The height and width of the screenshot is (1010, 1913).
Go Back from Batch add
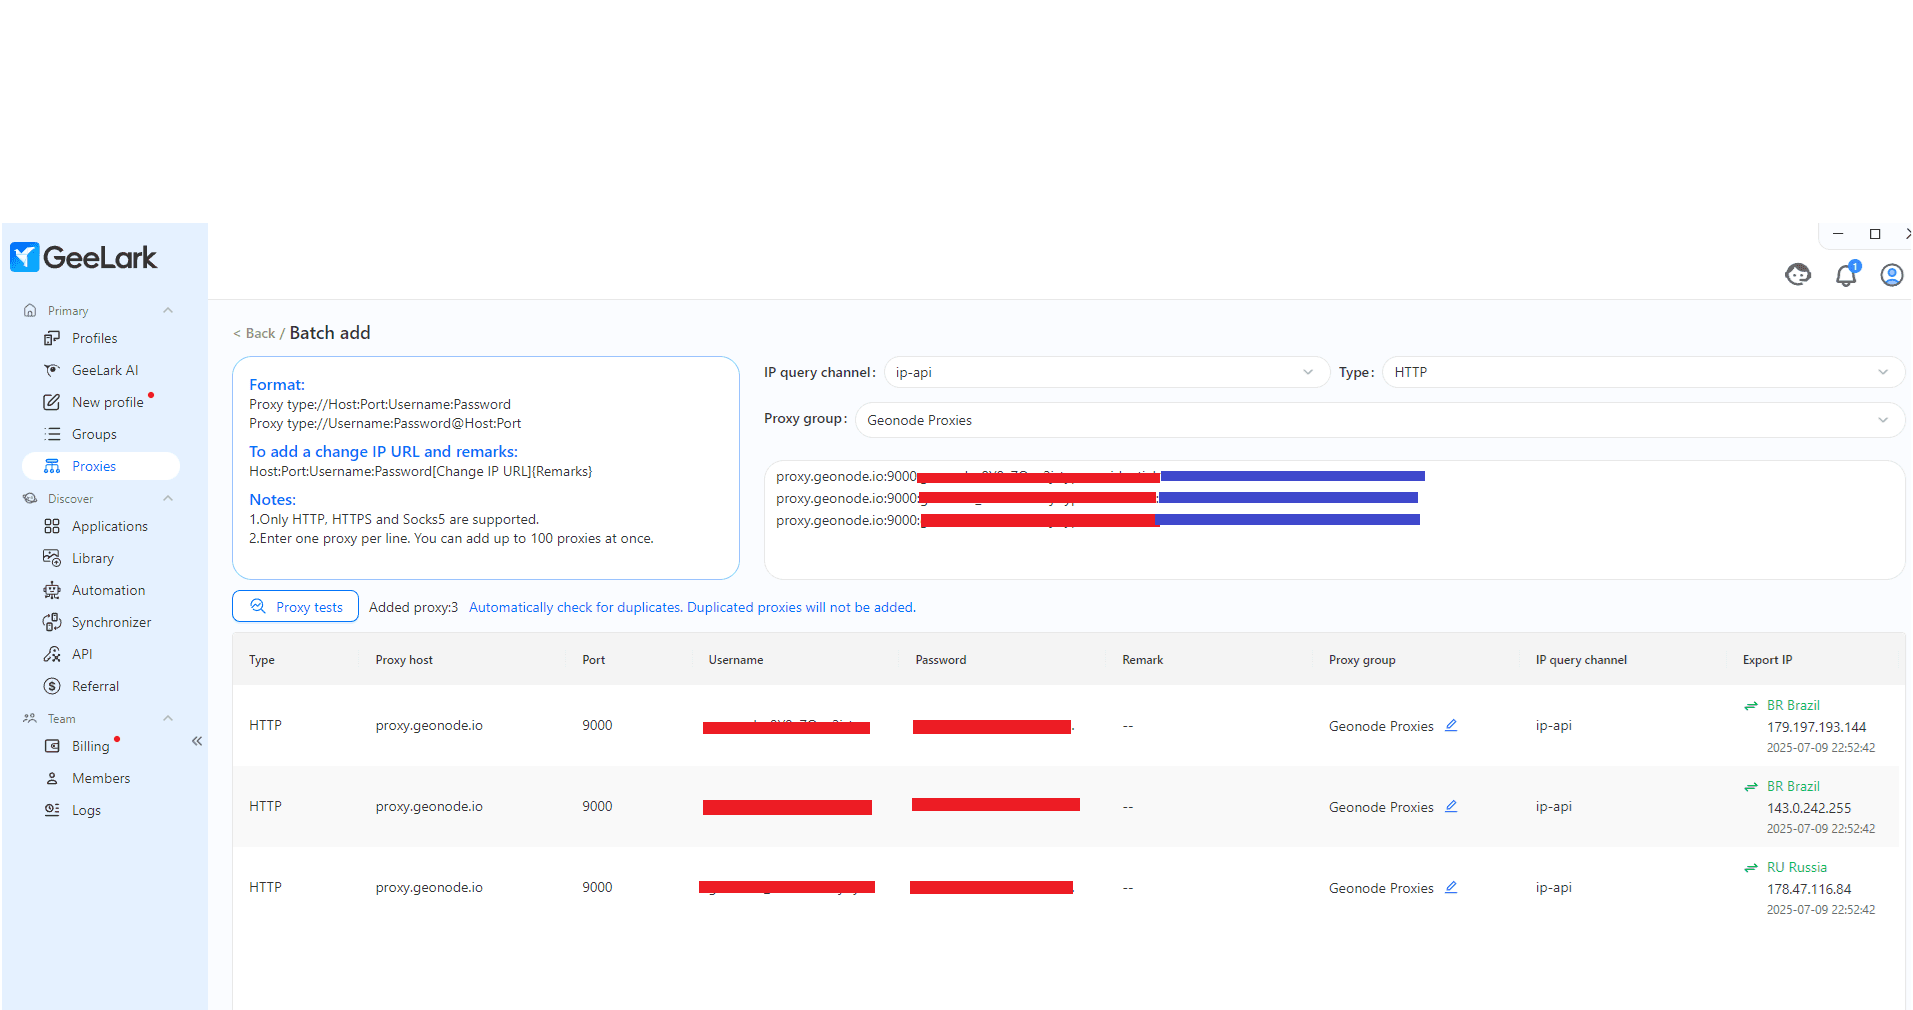254,333
